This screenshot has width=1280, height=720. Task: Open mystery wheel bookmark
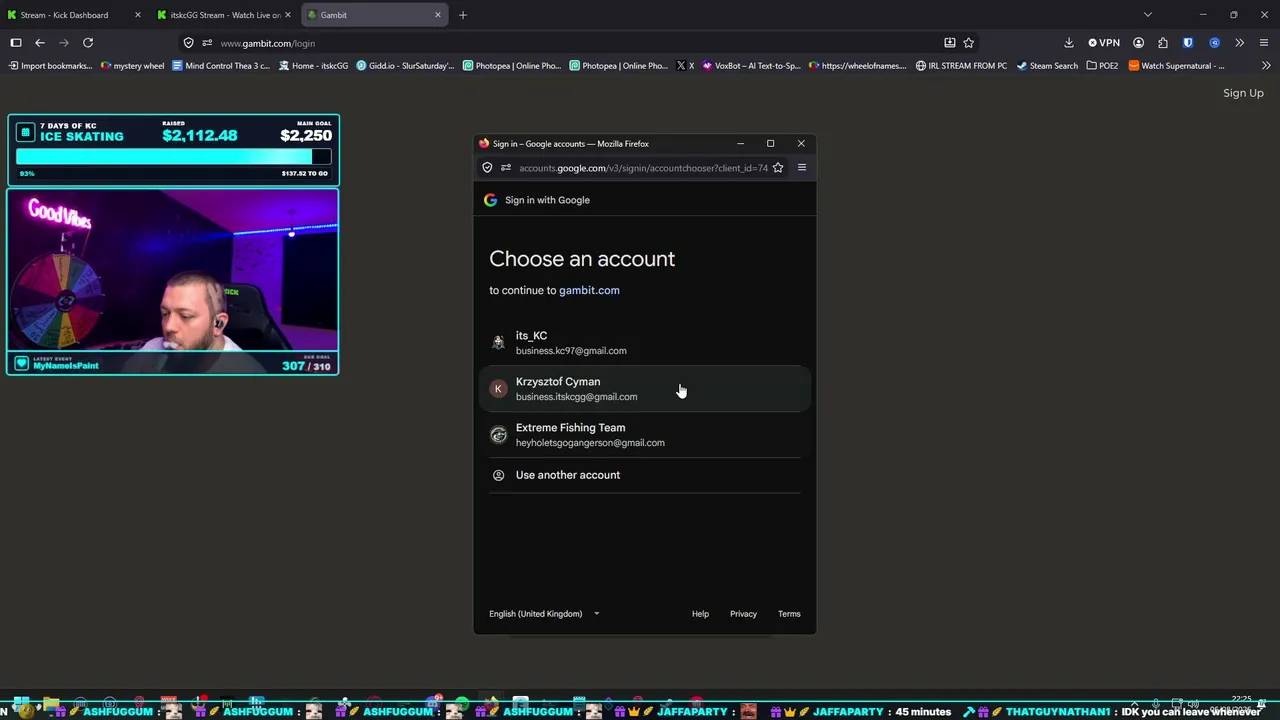click(x=132, y=66)
